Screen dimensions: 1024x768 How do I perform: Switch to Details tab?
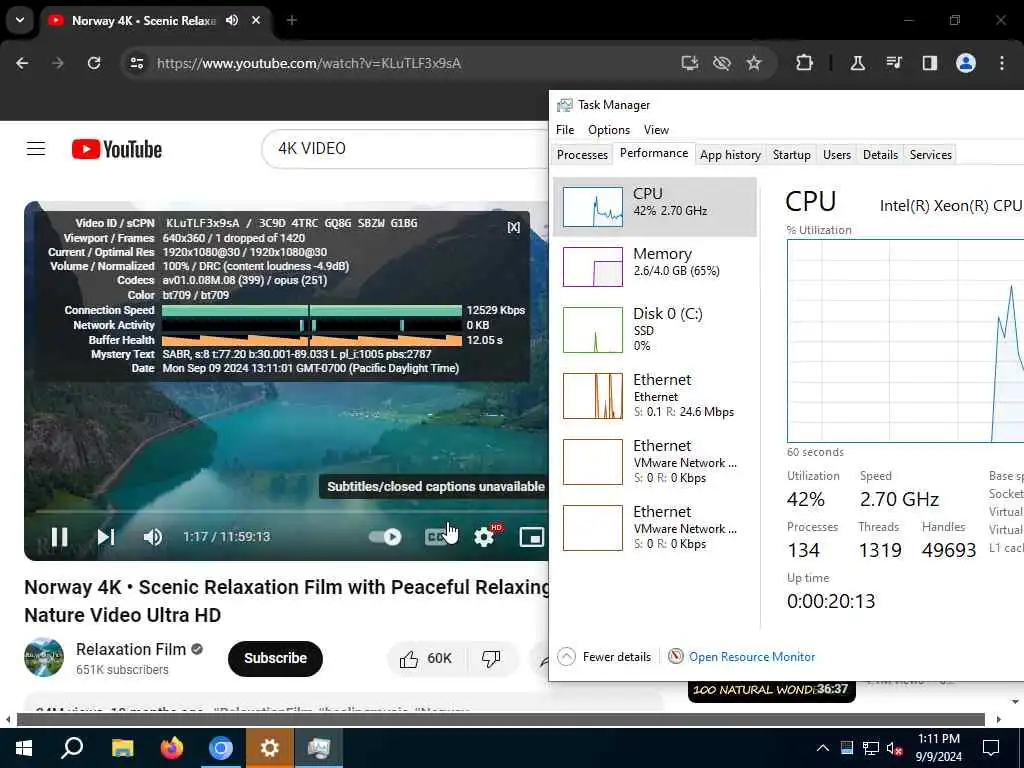(880, 155)
